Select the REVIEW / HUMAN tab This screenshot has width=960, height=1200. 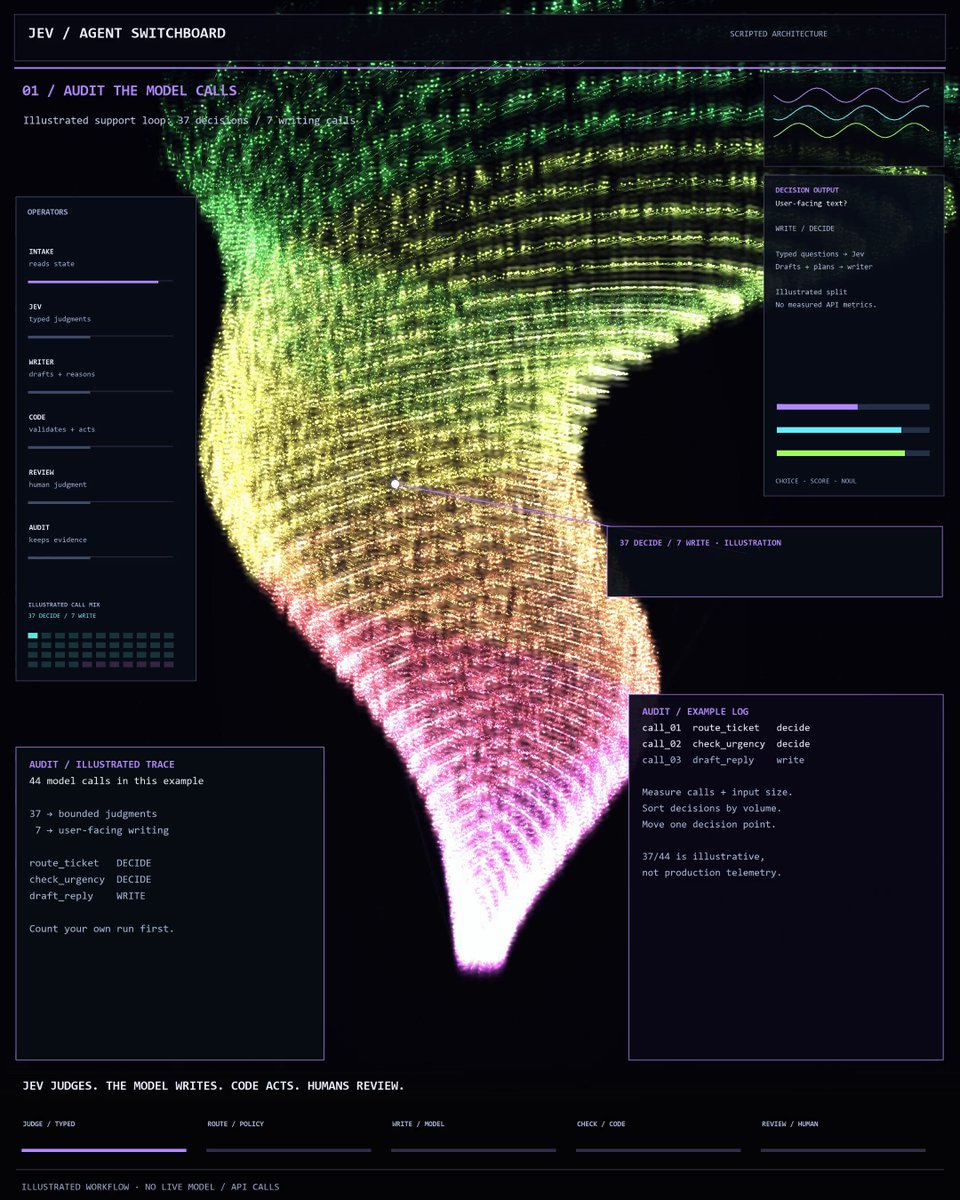pos(843,1135)
